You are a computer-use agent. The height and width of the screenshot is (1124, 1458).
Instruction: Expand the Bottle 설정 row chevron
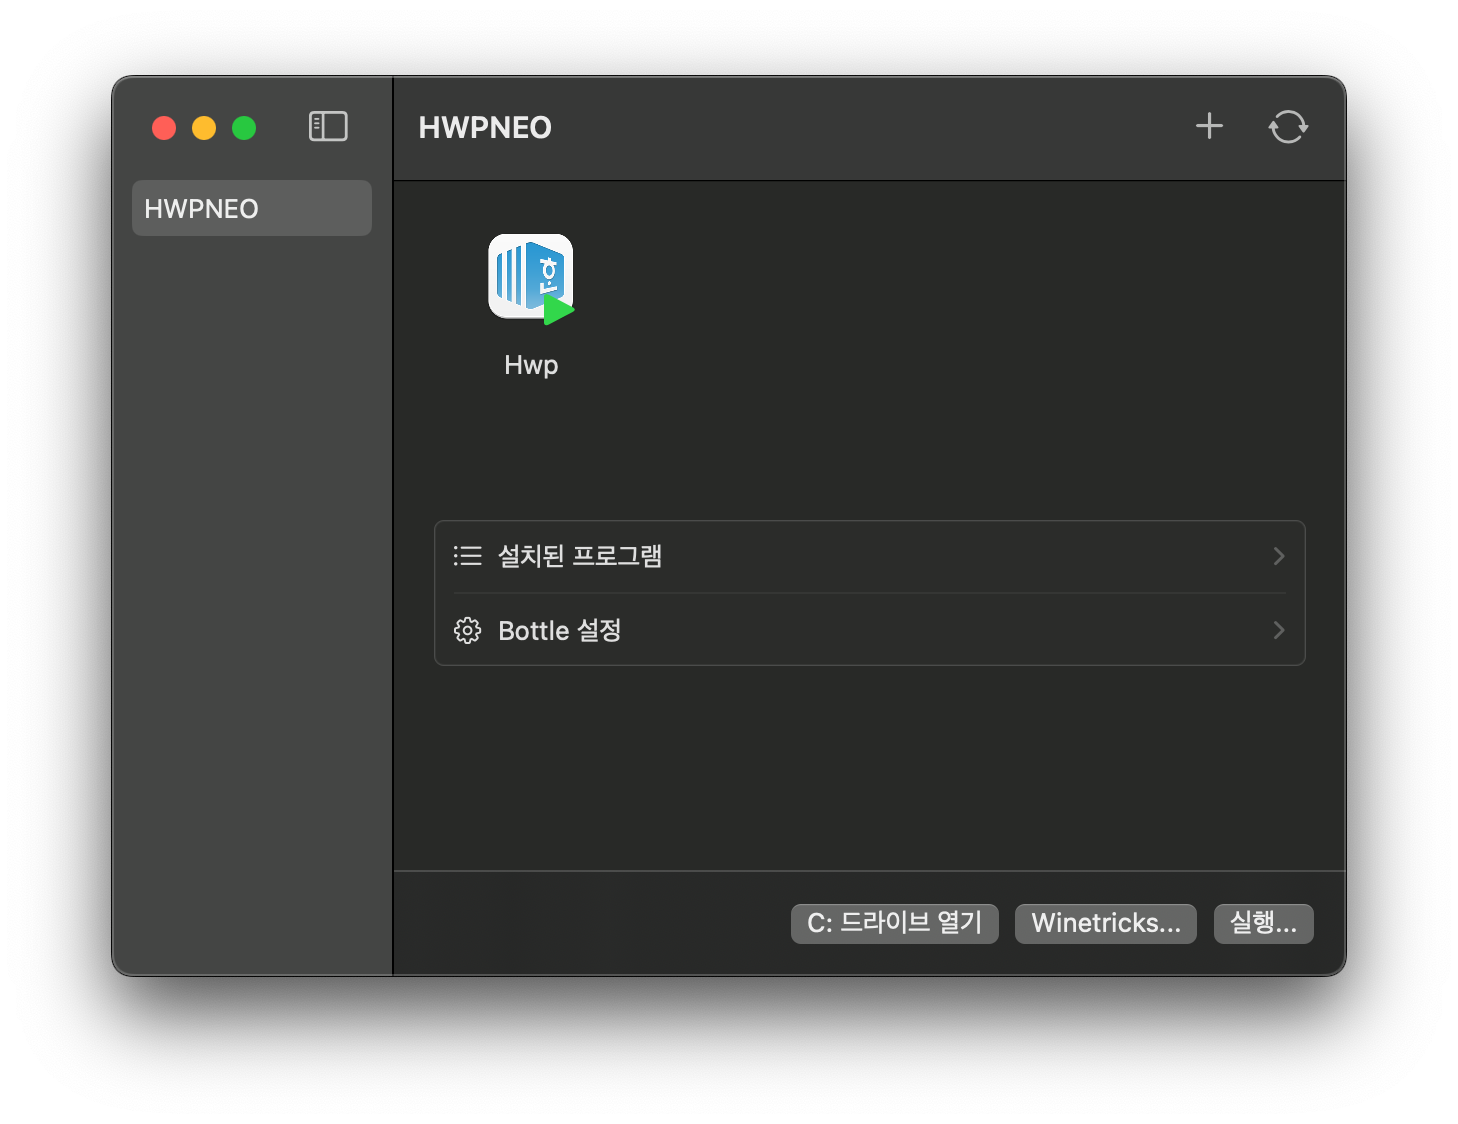(x=1278, y=630)
